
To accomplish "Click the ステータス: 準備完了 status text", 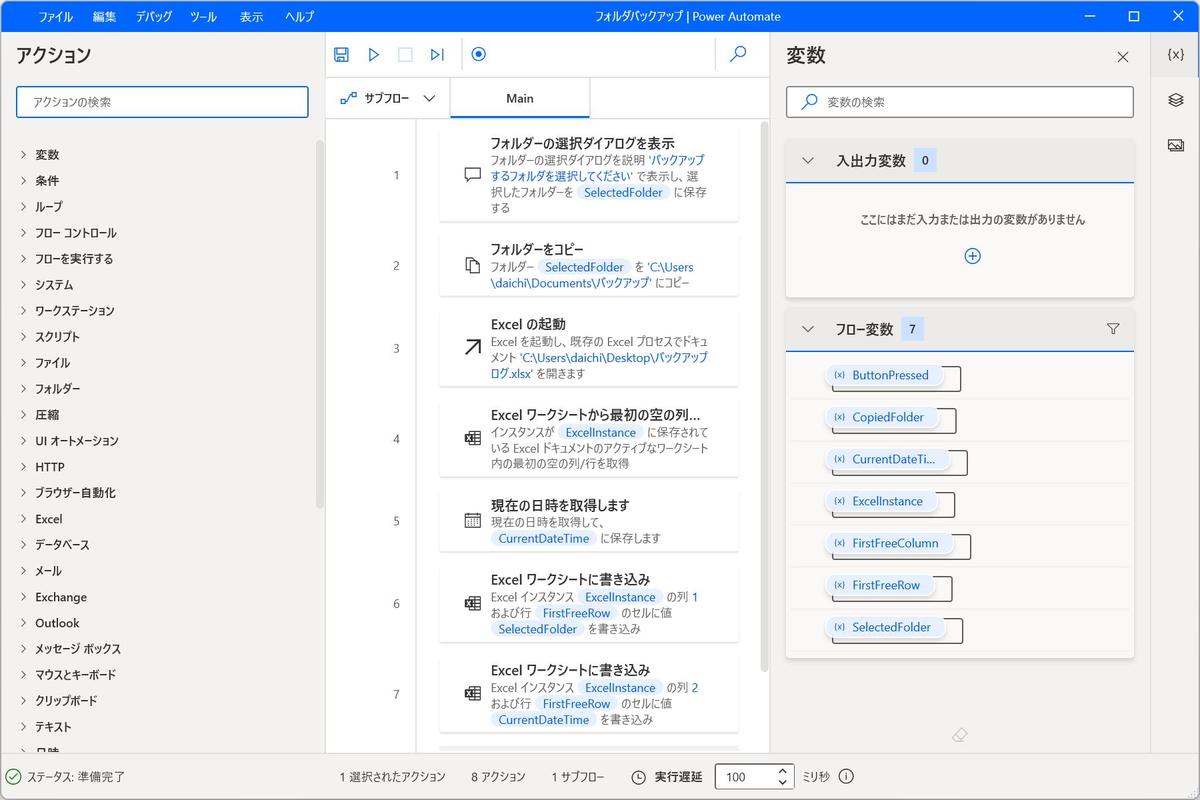I will [76, 777].
